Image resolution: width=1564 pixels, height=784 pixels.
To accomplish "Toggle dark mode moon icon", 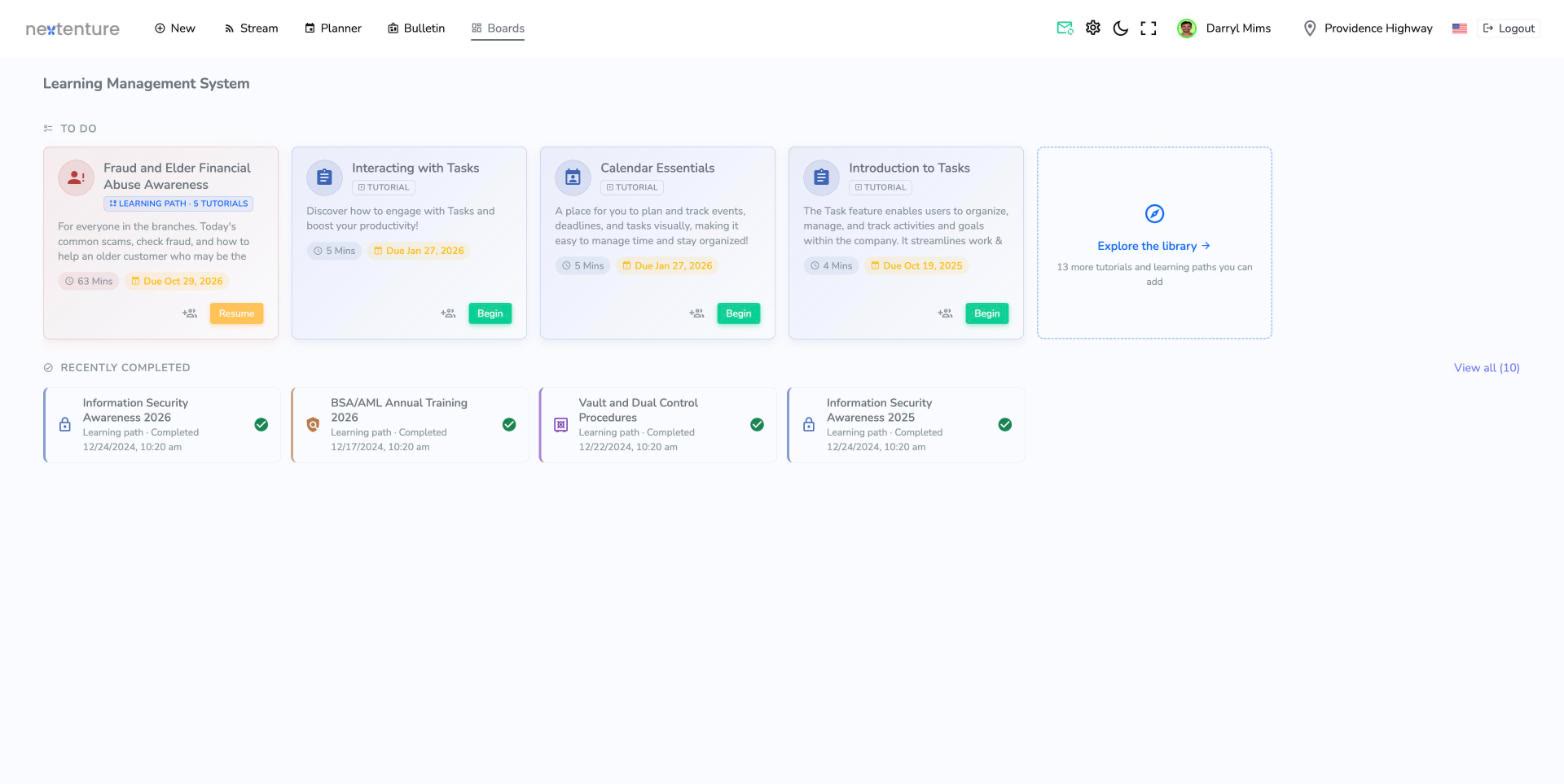I will coord(1121,28).
